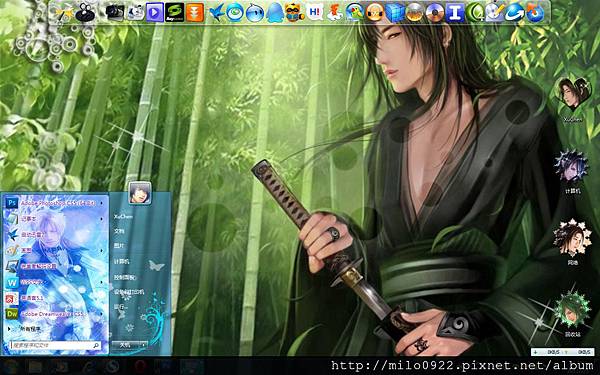Expand 所有程序 all programs list
This screenshot has width=600, height=375.
tap(25, 329)
